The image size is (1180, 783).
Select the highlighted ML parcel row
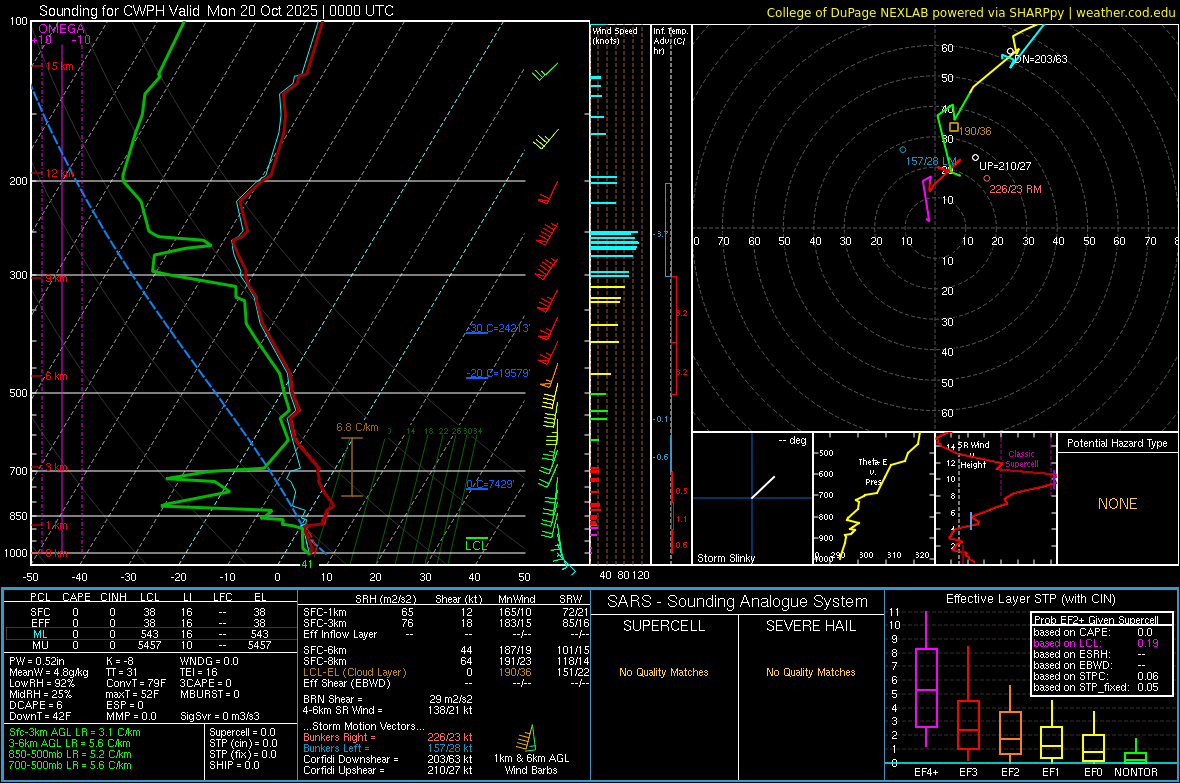(x=149, y=634)
